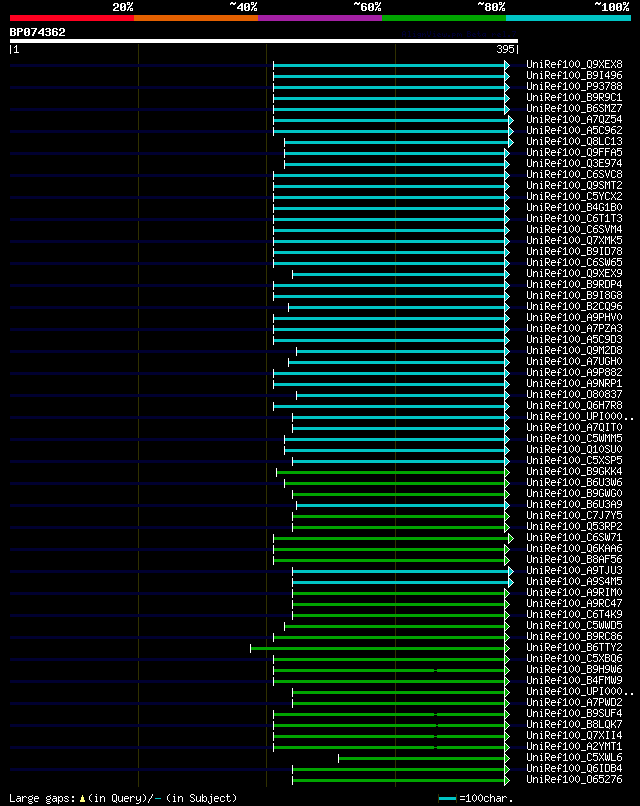Click the alignment bar for UniRef100_C5XWL6

[424, 758]
